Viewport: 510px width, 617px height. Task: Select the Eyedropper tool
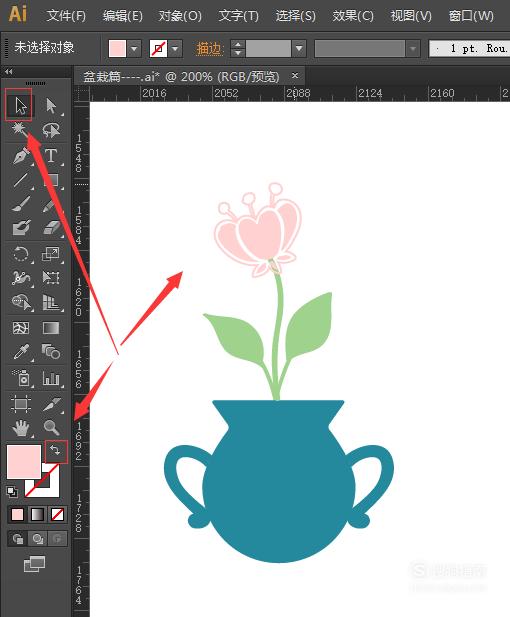click(20, 351)
